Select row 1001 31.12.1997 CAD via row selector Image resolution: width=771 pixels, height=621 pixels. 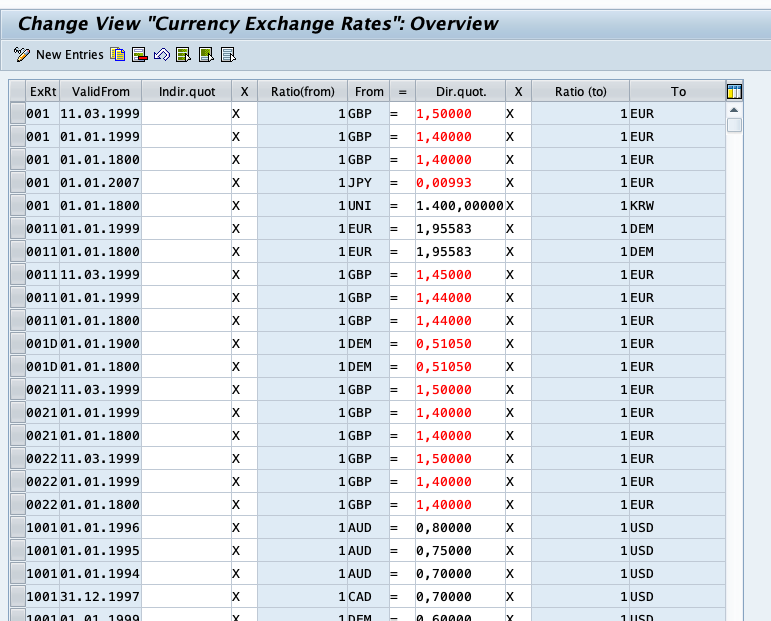click(x=18, y=597)
